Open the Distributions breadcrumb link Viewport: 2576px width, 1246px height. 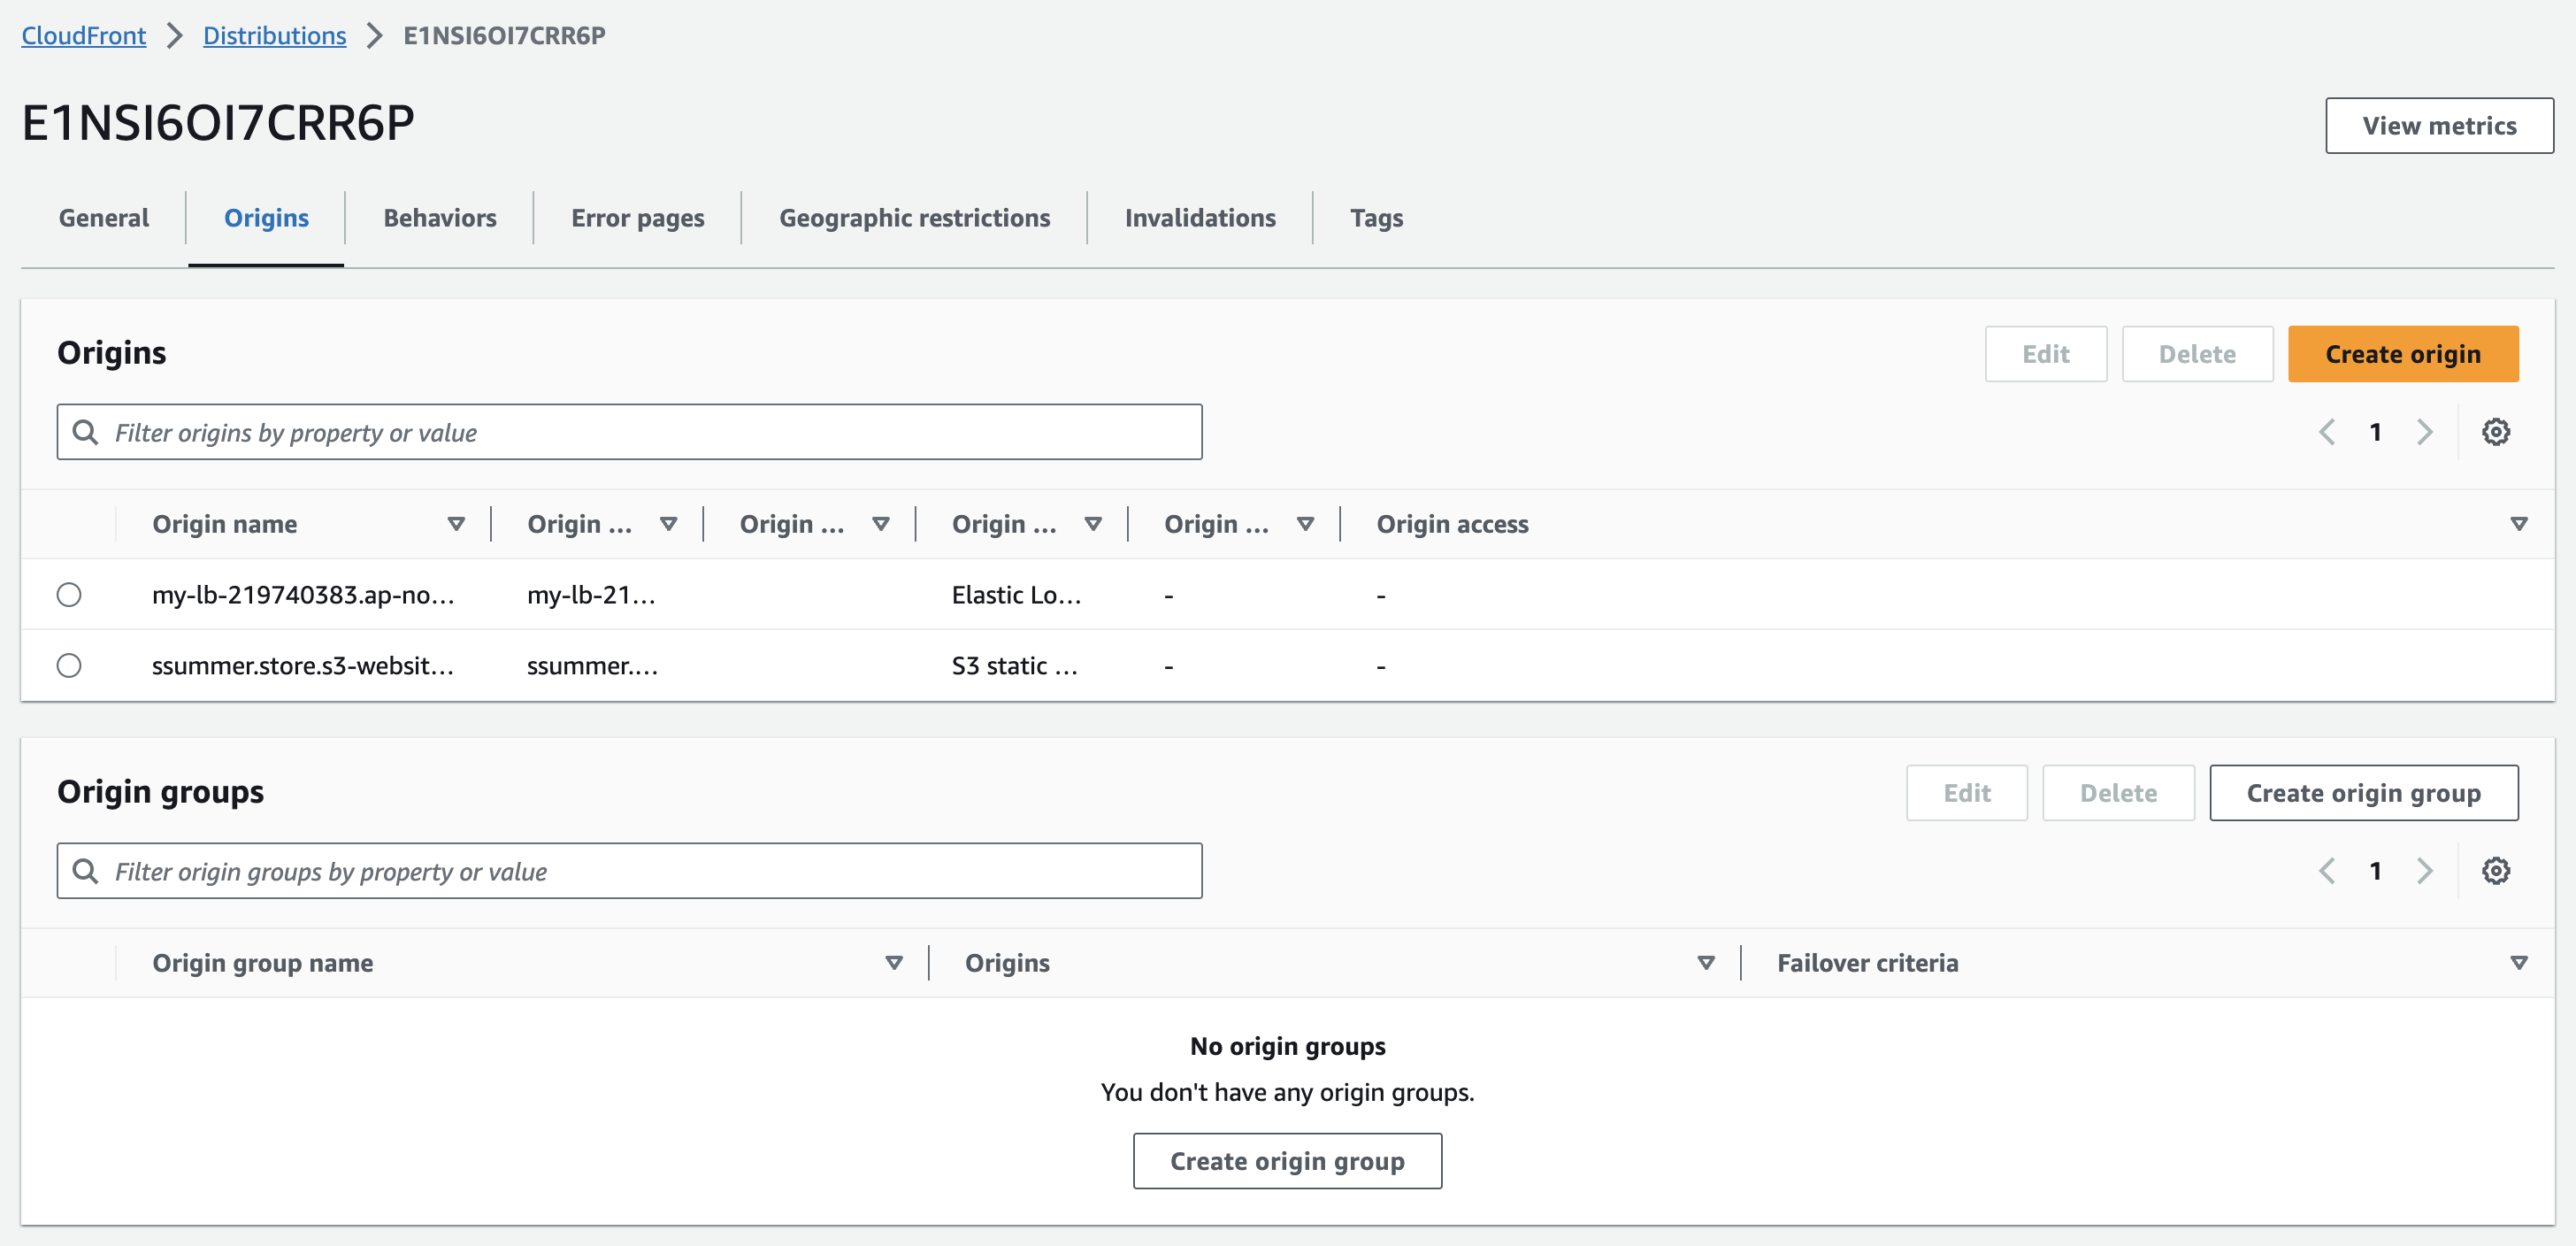pyautogui.click(x=274, y=36)
